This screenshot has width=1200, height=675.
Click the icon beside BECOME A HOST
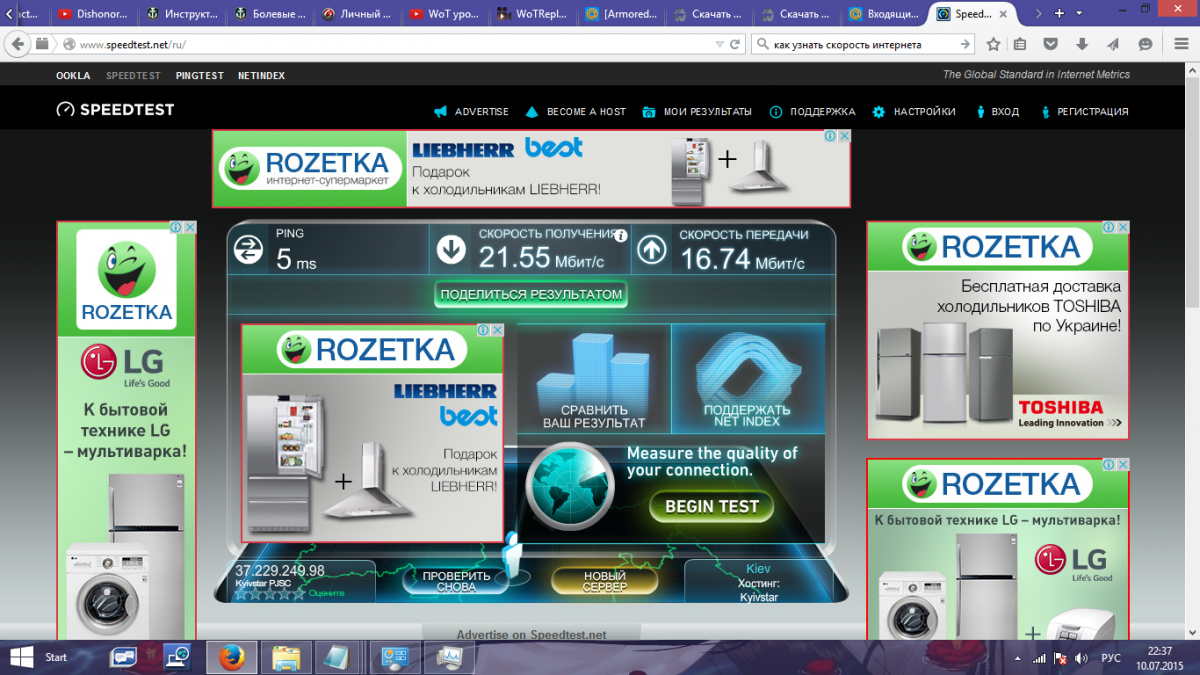pyautogui.click(x=532, y=112)
